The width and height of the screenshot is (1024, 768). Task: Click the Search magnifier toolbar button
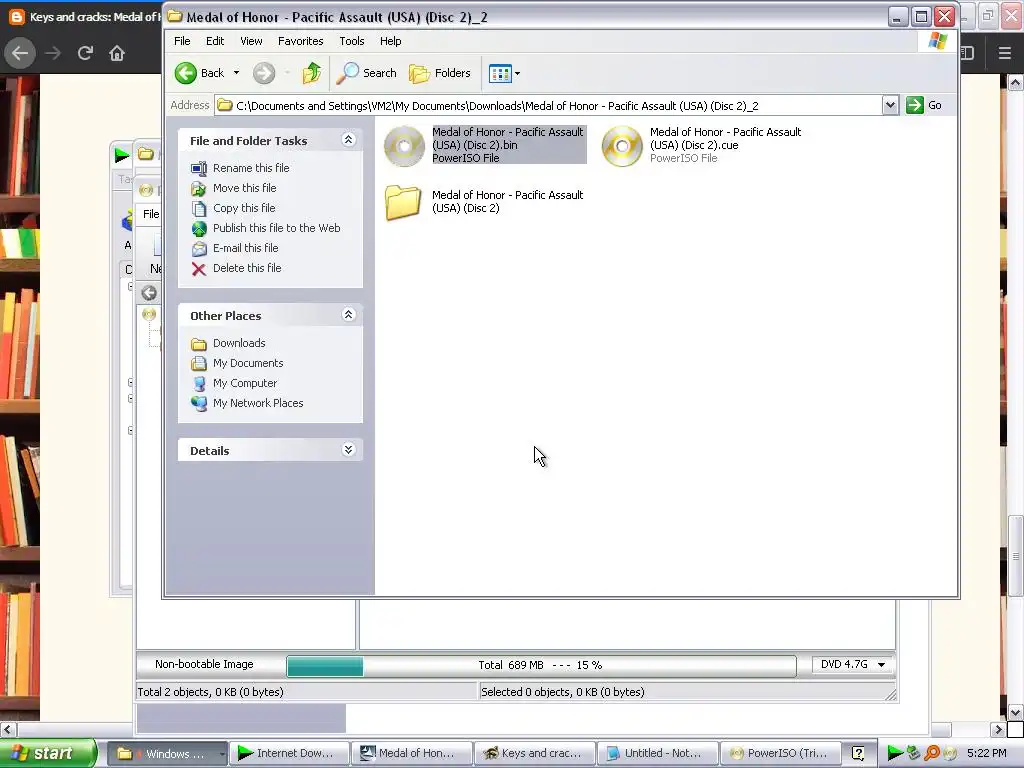[x=366, y=73]
